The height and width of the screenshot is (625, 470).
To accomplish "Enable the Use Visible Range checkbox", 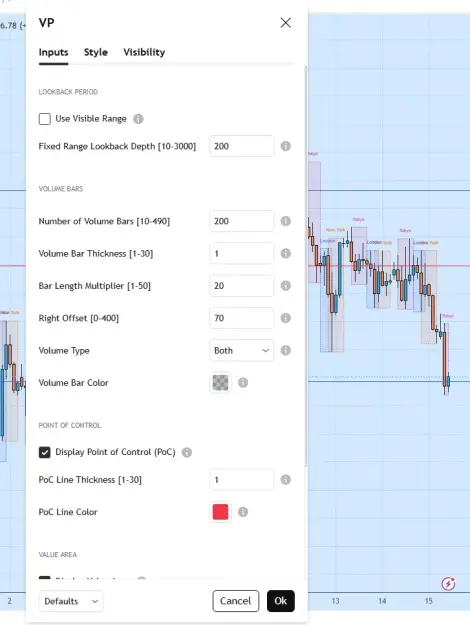I will pyautogui.click(x=45, y=119).
